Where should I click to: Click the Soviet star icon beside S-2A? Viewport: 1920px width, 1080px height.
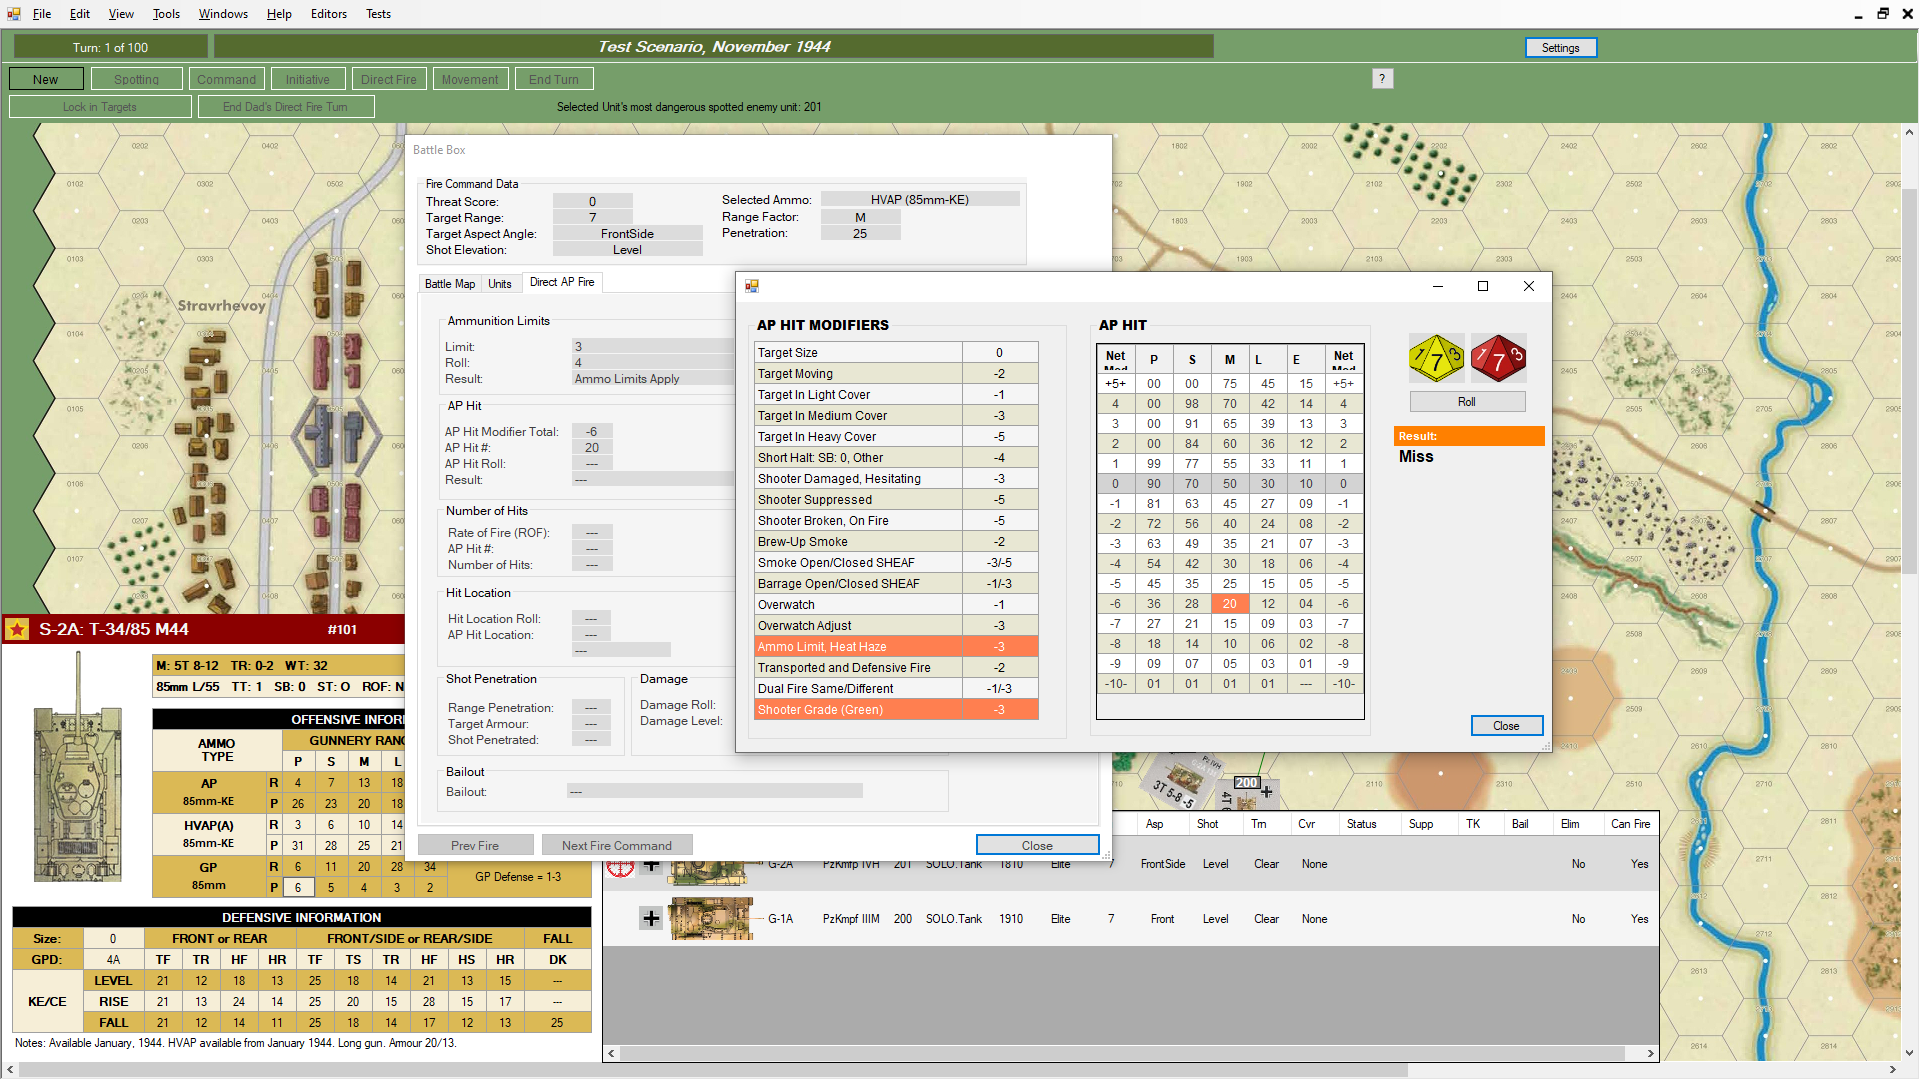(17, 629)
